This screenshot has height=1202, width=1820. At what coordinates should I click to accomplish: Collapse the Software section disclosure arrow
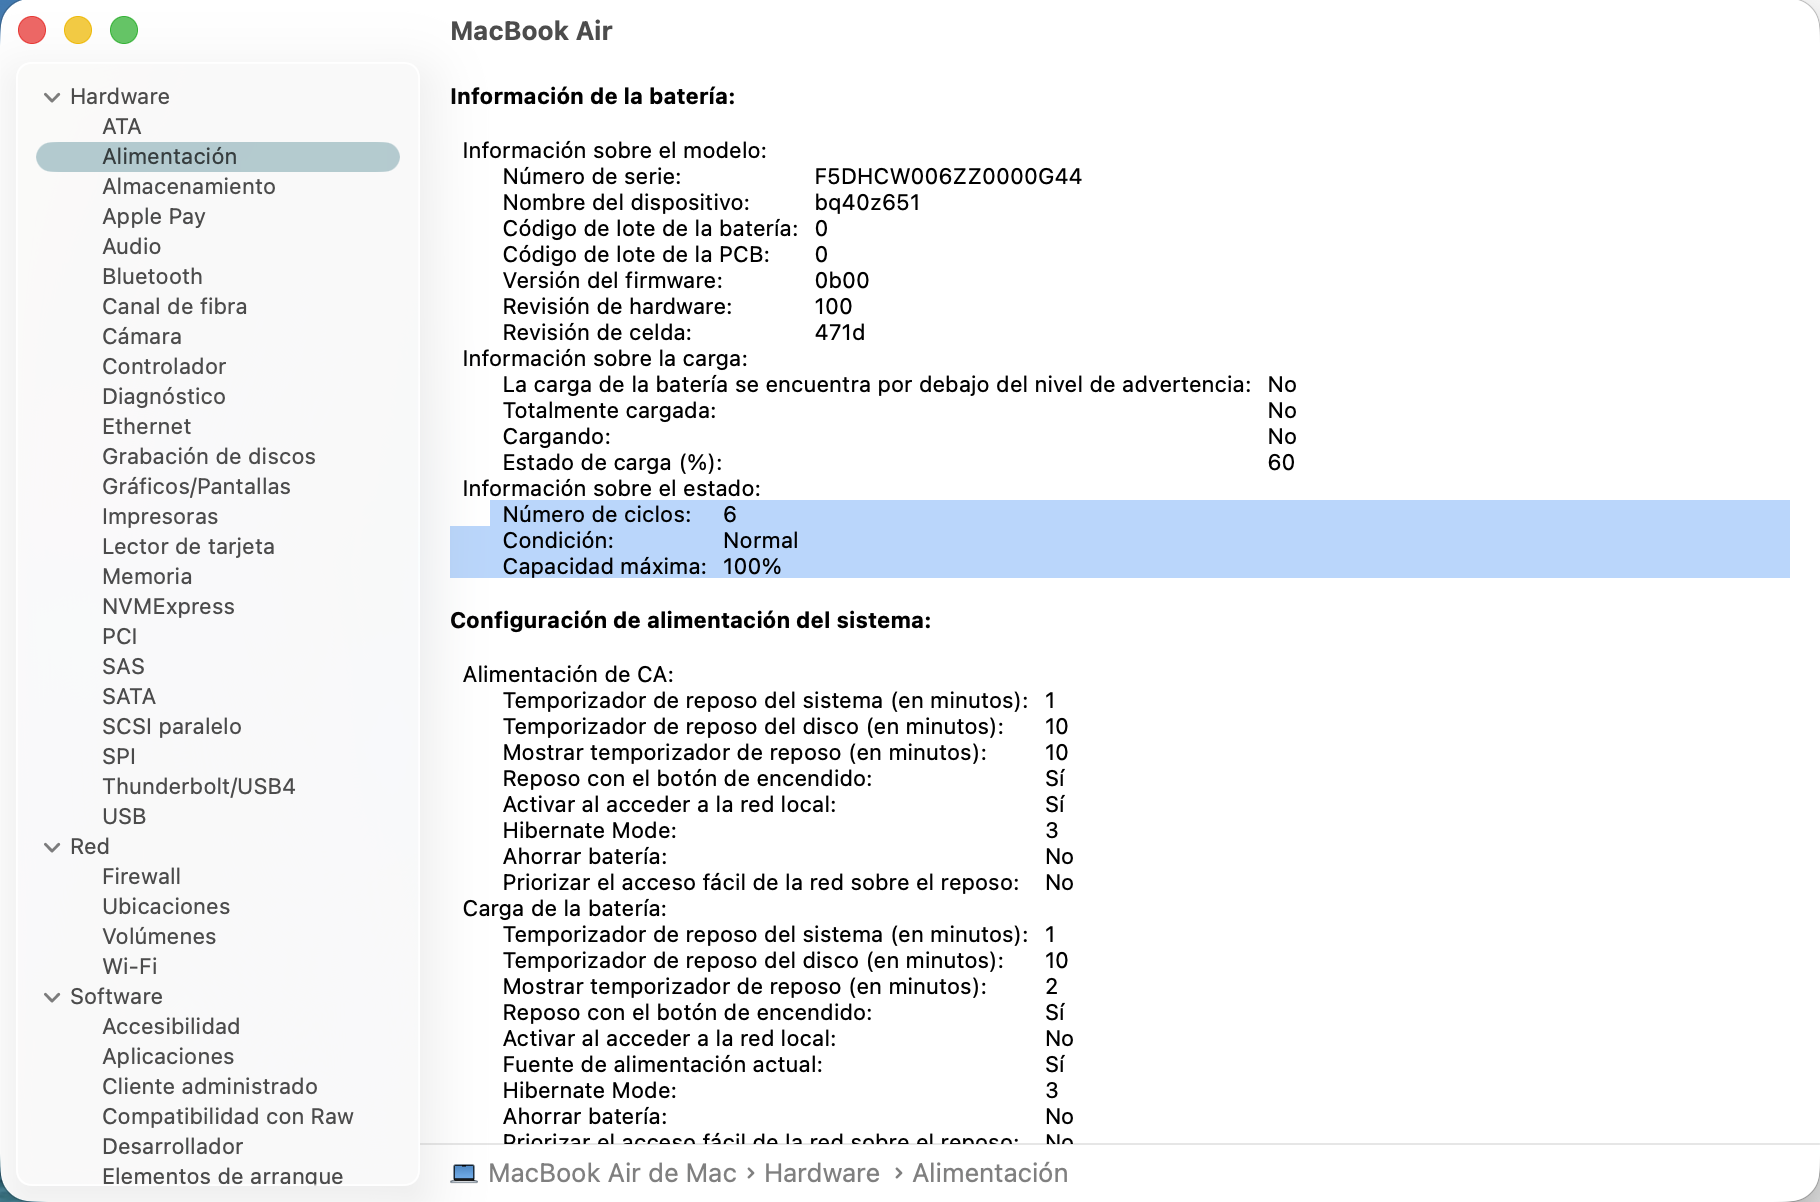[x=52, y=997]
